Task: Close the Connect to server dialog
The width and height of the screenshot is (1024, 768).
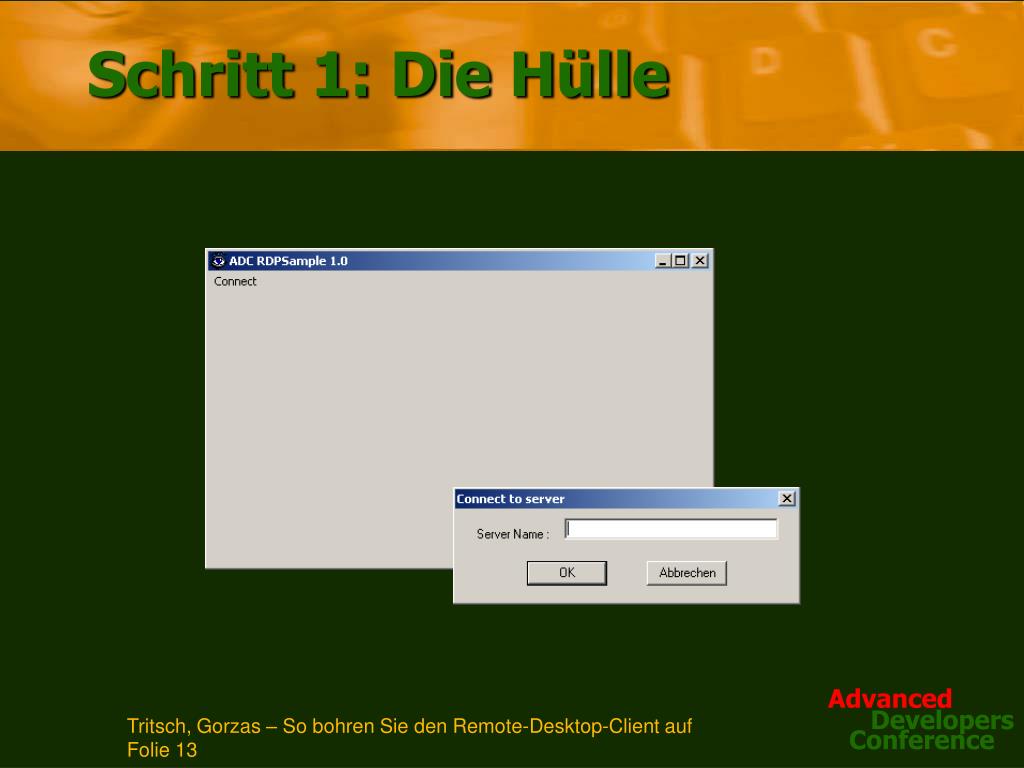Action: point(787,498)
